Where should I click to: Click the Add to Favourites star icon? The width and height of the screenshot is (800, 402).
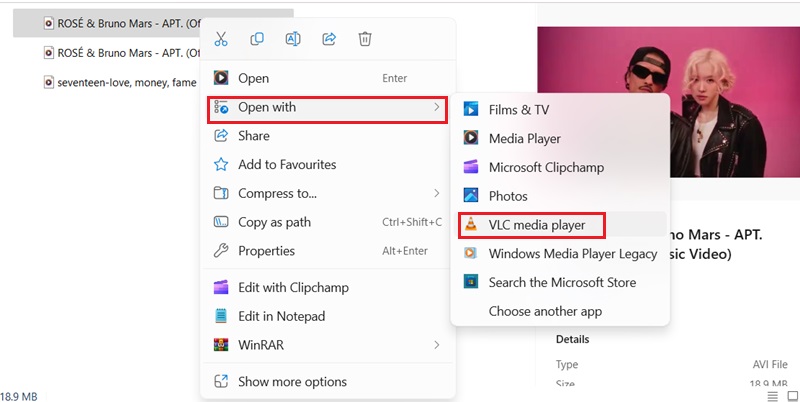[221, 164]
